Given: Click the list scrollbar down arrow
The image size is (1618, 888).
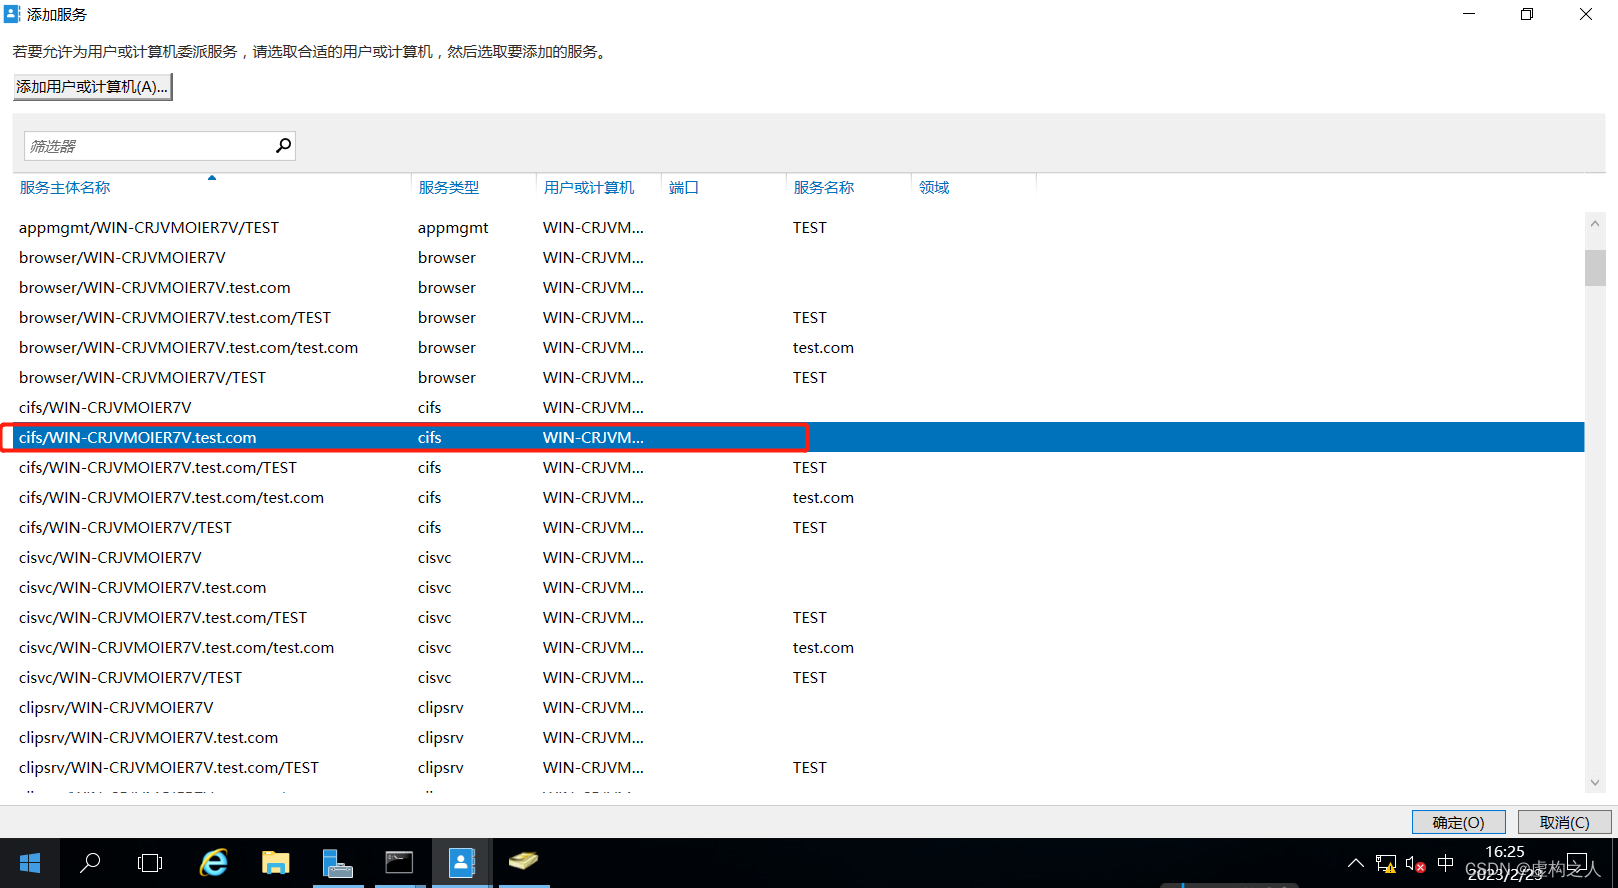Looking at the screenshot, I should [x=1595, y=782].
